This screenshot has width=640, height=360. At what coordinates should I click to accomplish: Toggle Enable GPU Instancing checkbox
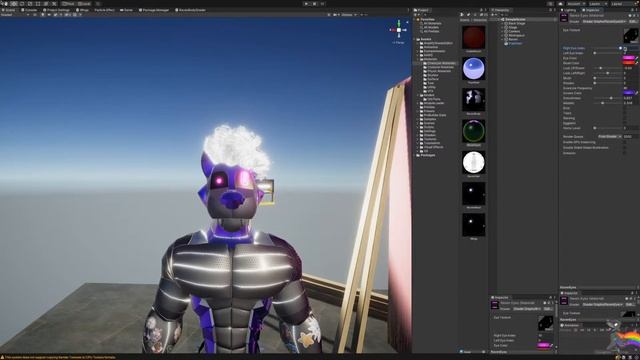pyautogui.click(x=624, y=142)
